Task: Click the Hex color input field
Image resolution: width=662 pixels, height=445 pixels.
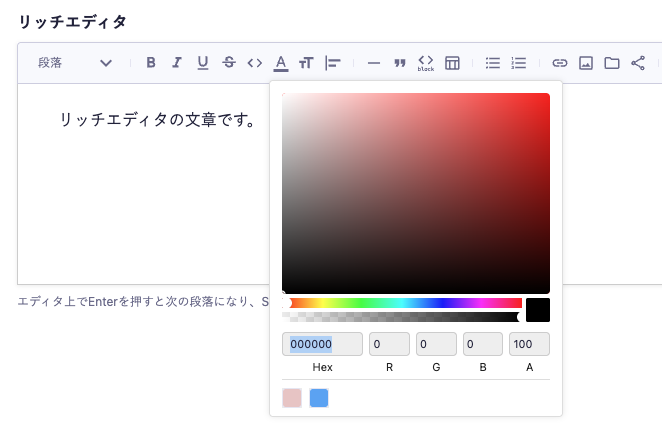Action: (322, 345)
